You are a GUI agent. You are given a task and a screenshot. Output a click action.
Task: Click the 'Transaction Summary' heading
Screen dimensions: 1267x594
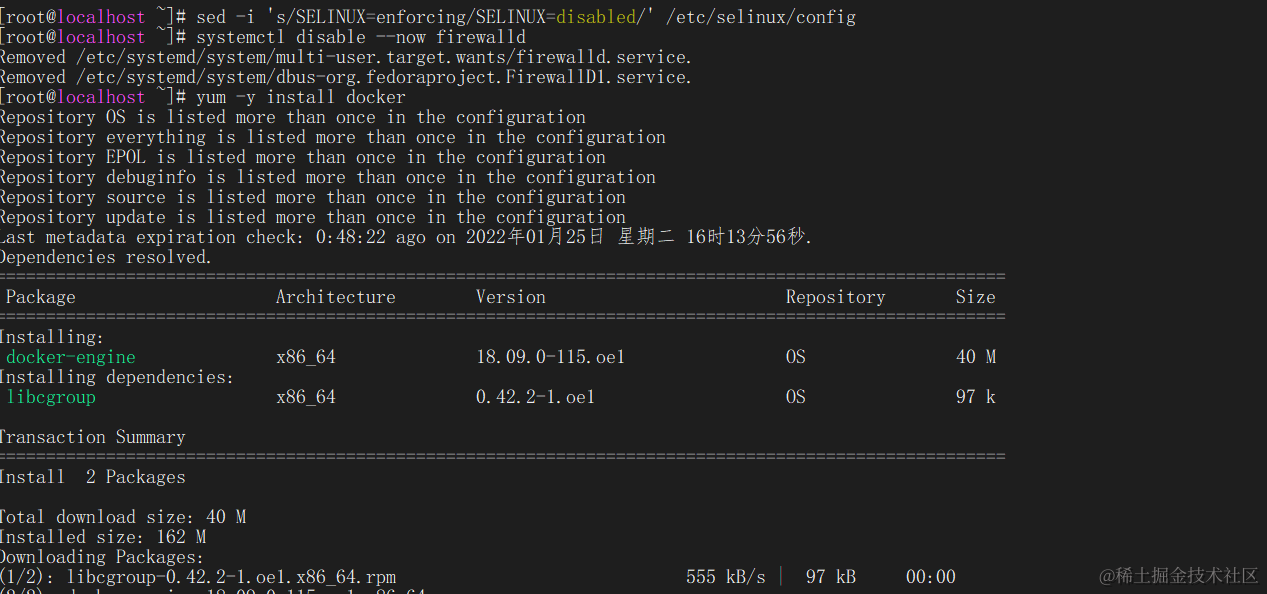pos(93,437)
